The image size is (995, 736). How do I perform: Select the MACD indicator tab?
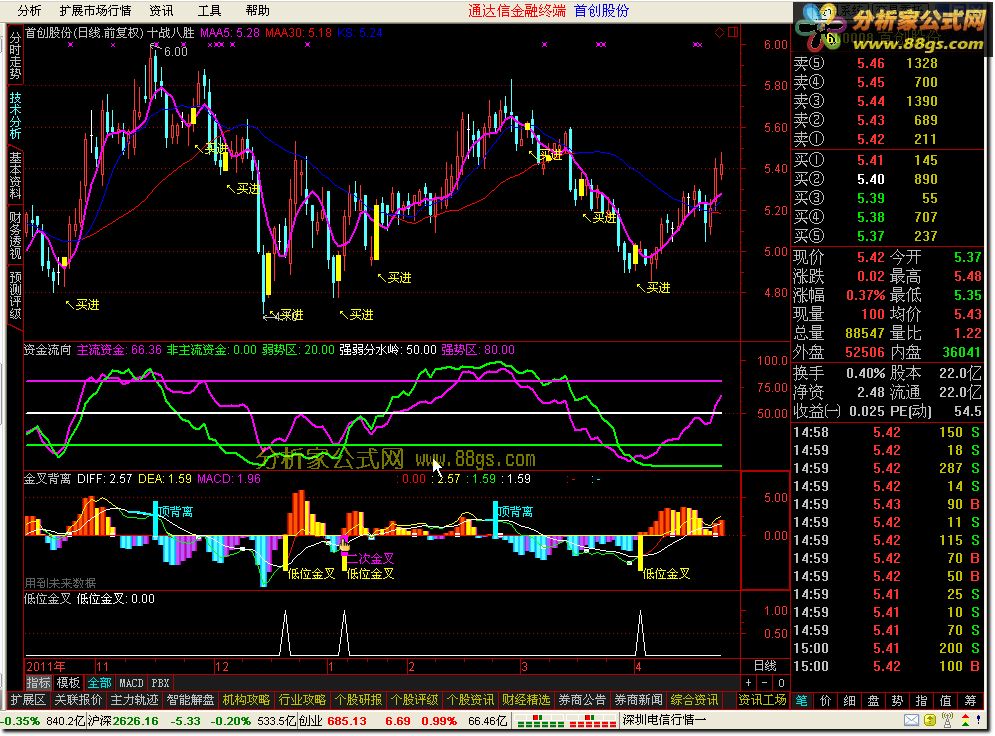pyautogui.click(x=131, y=683)
